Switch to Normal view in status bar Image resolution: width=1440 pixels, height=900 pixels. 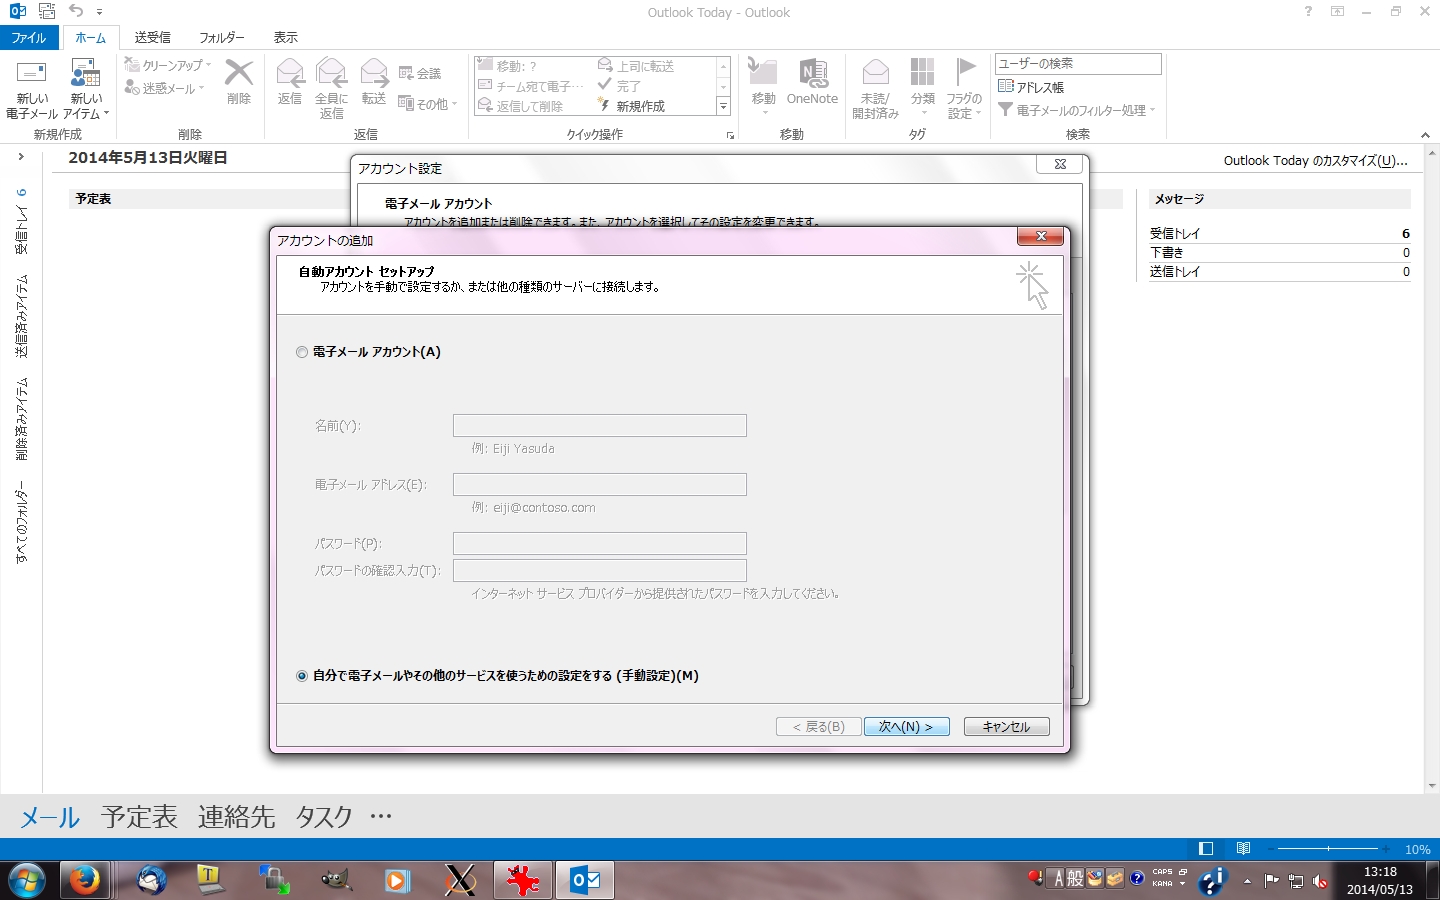coord(1206,849)
